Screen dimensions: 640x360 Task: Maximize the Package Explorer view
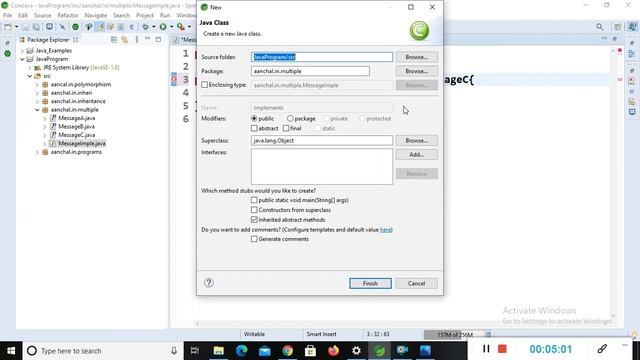click(158, 39)
